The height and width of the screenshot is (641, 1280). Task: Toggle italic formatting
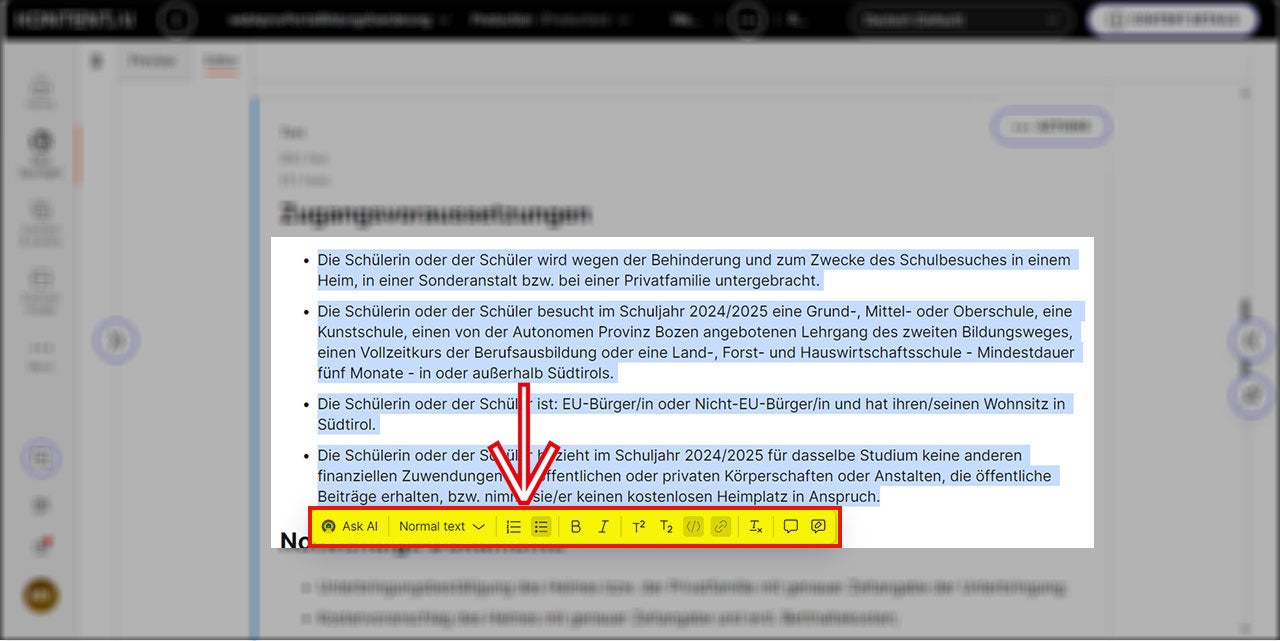pyautogui.click(x=603, y=526)
